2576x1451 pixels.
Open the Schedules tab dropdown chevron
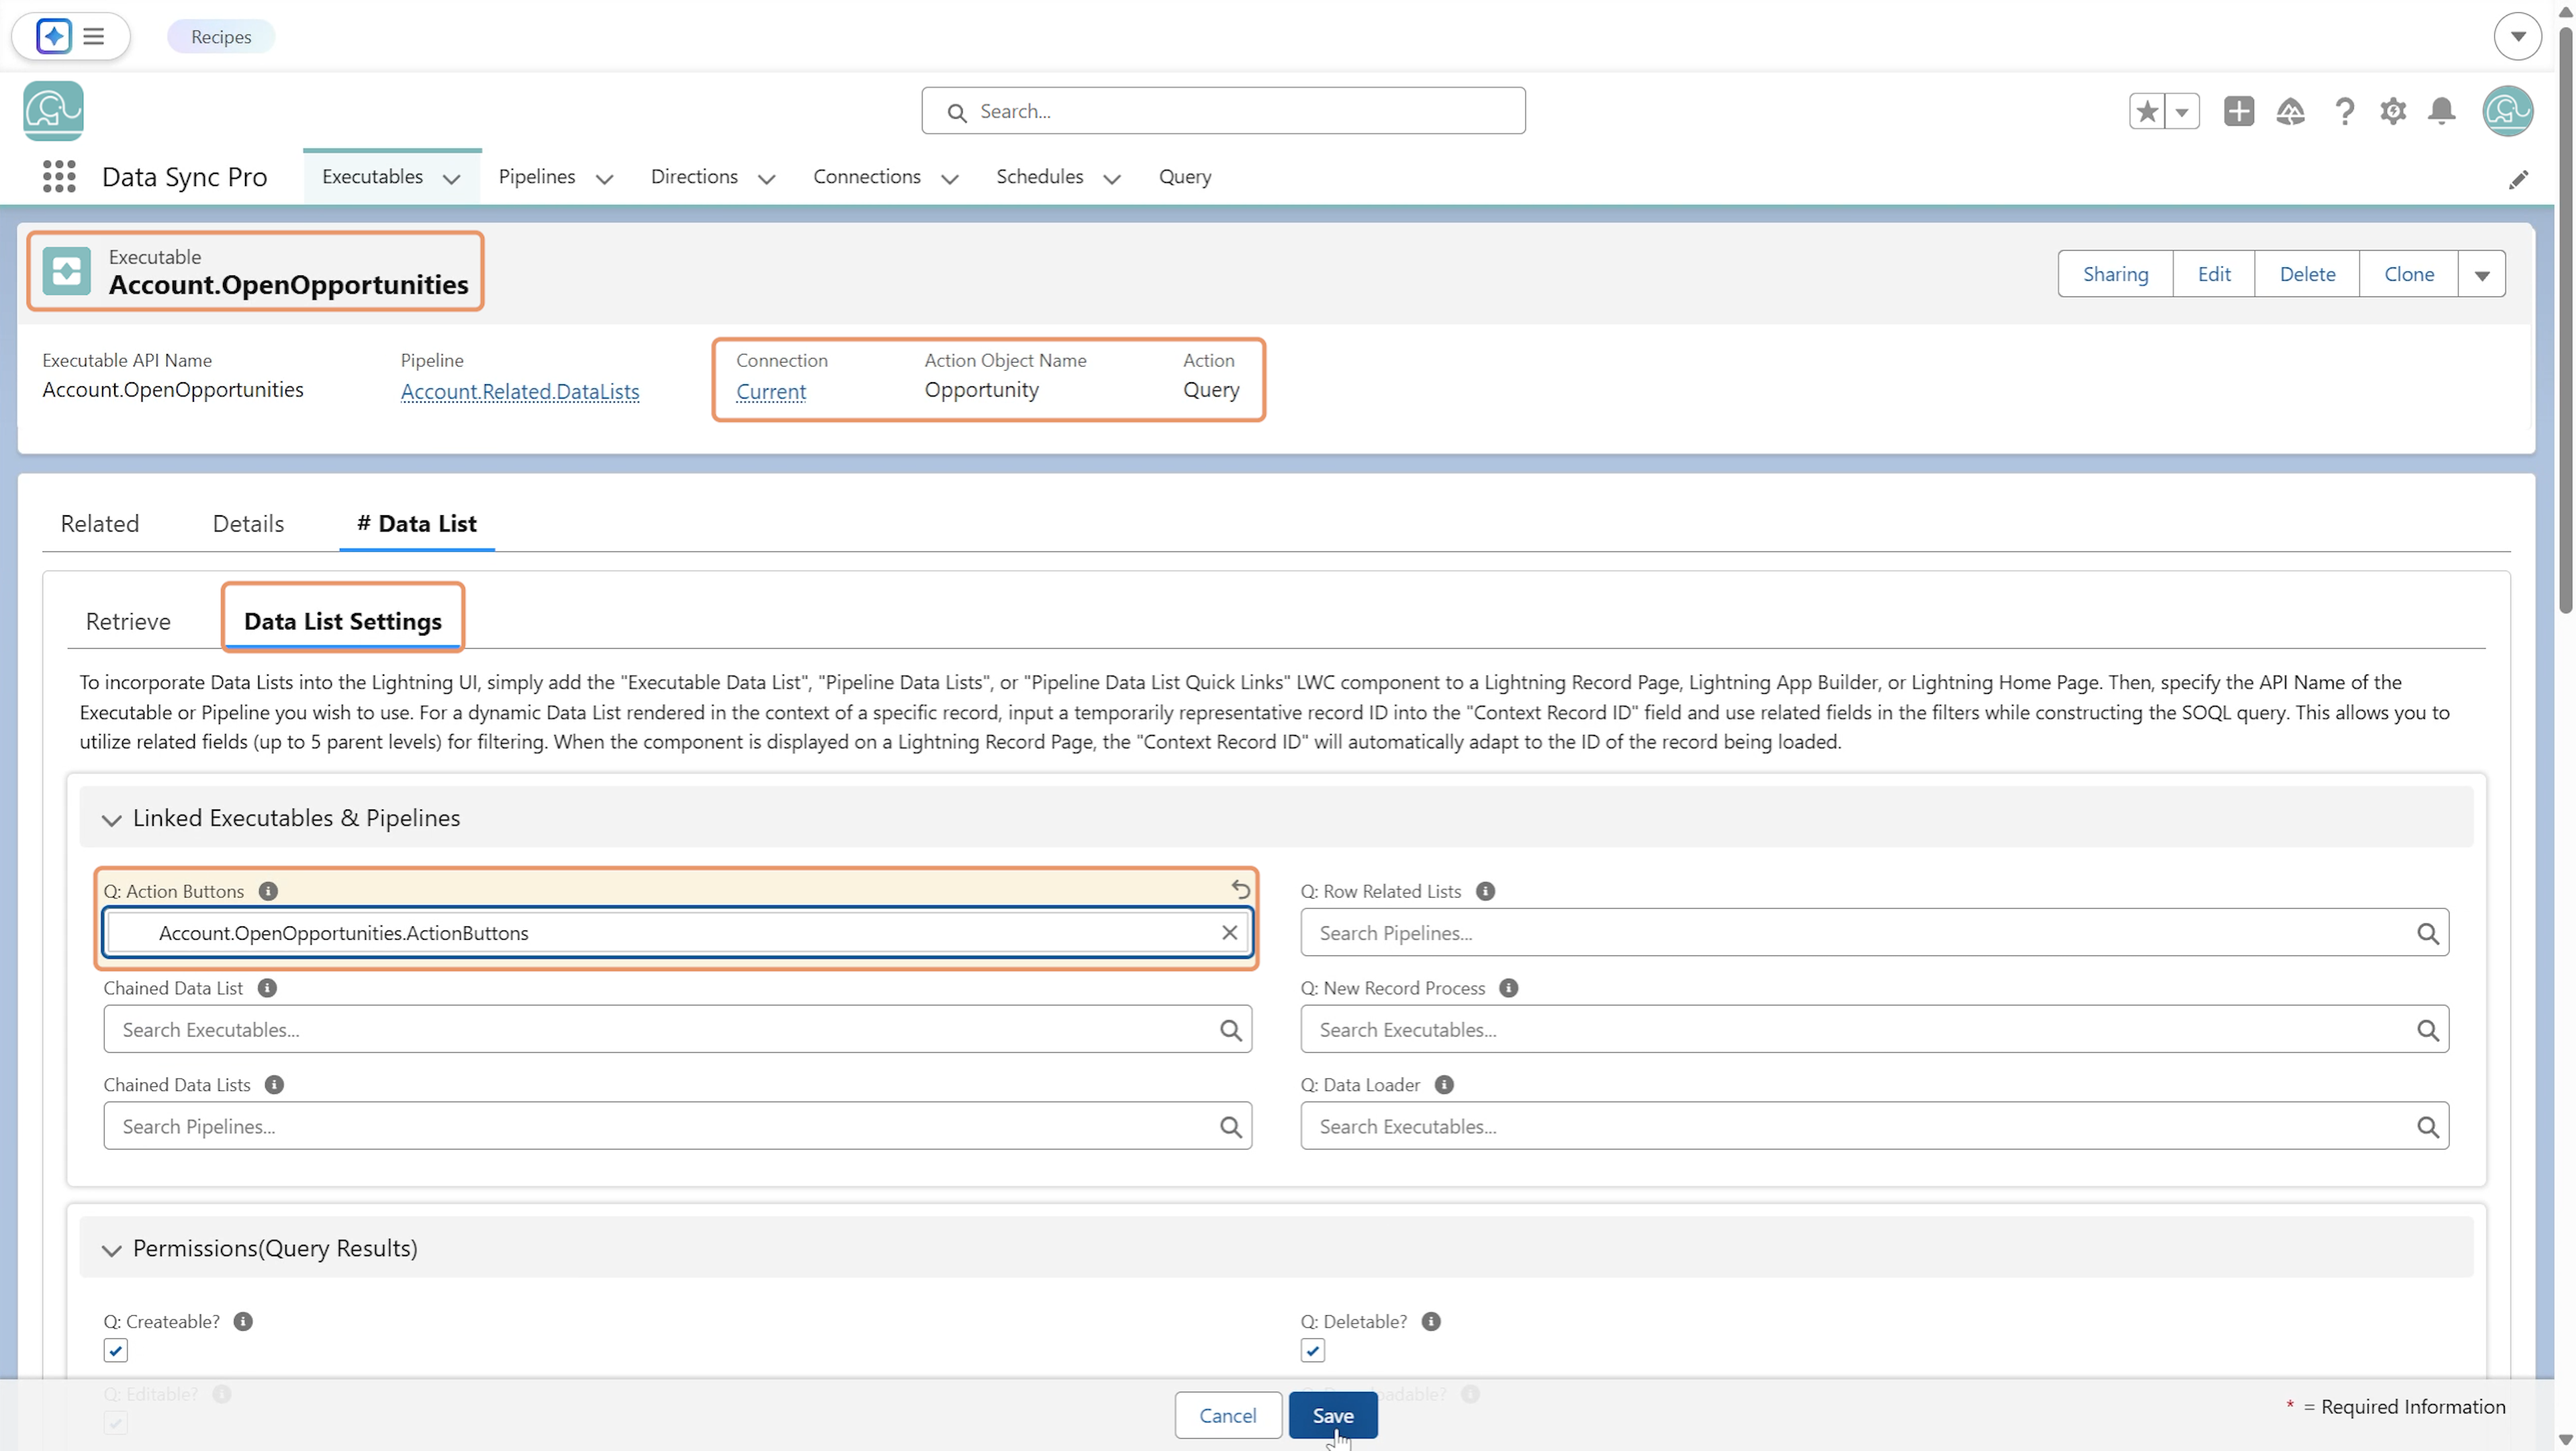(1111, 179)
